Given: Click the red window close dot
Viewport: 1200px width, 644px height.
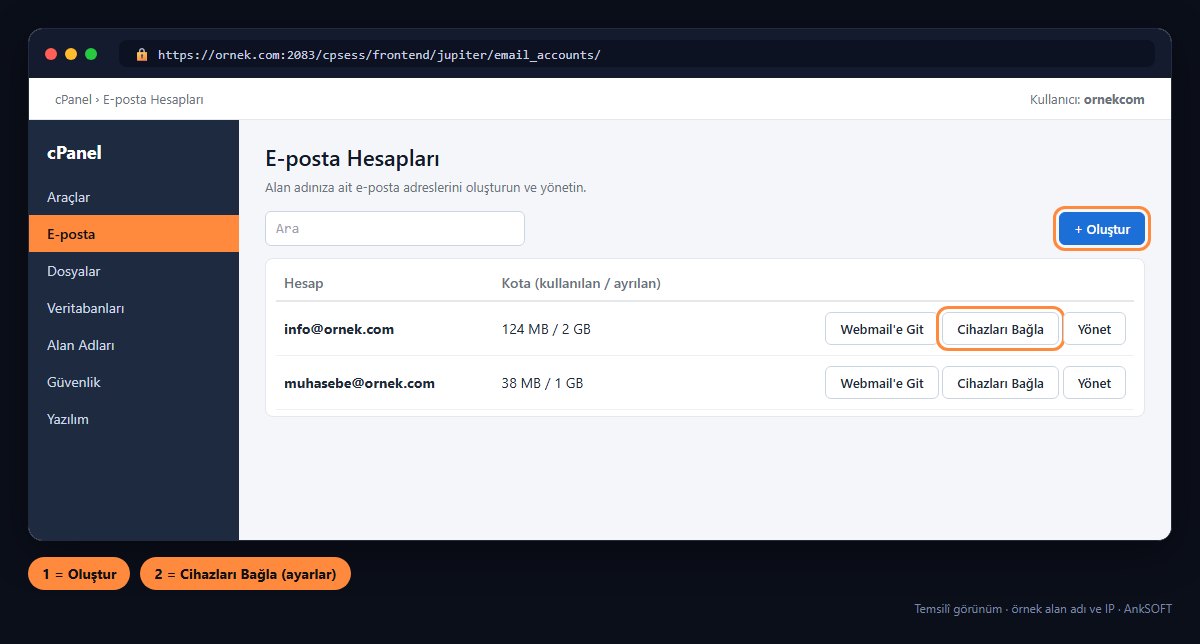Looking at the screenshot, I should click(x=51, y=54).
